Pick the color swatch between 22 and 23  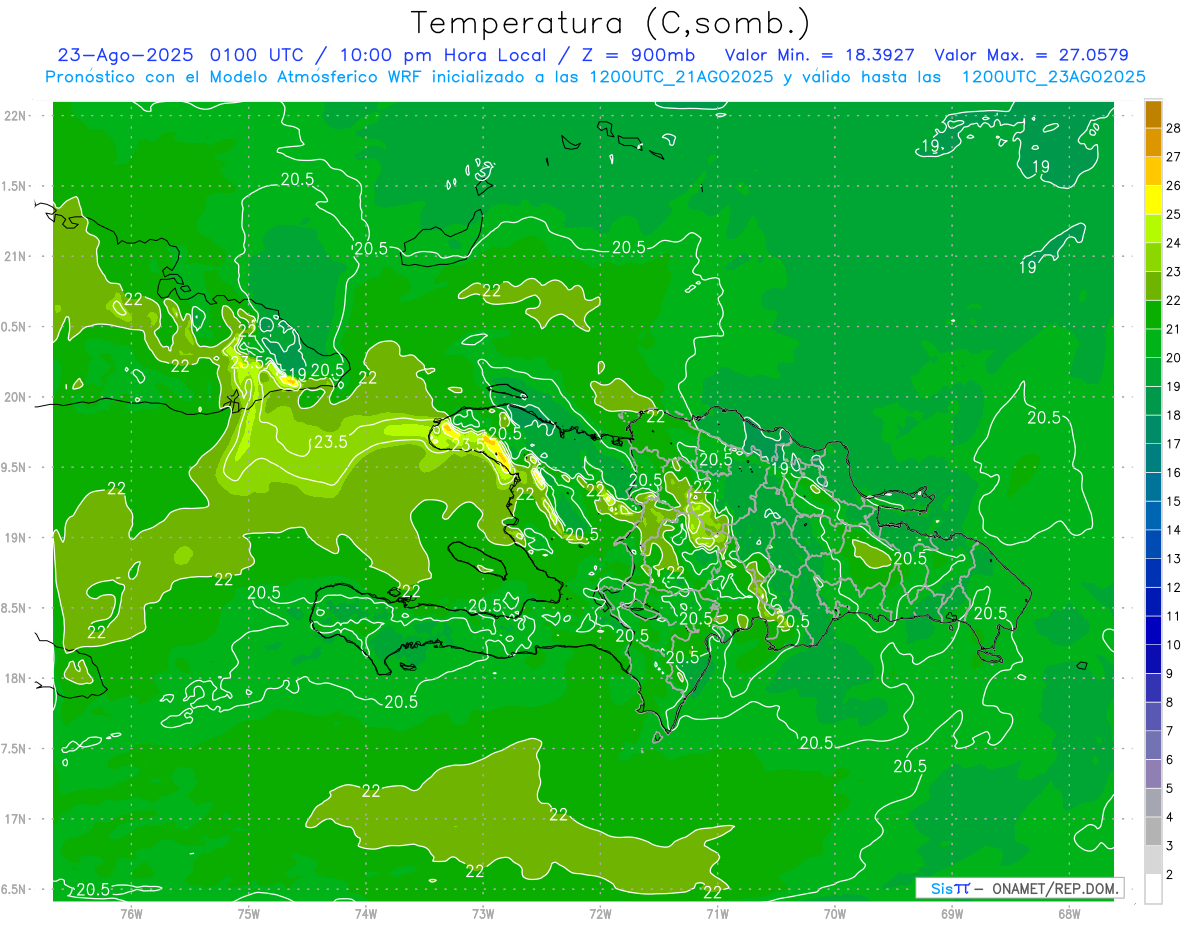click(x=1153, y=286)
